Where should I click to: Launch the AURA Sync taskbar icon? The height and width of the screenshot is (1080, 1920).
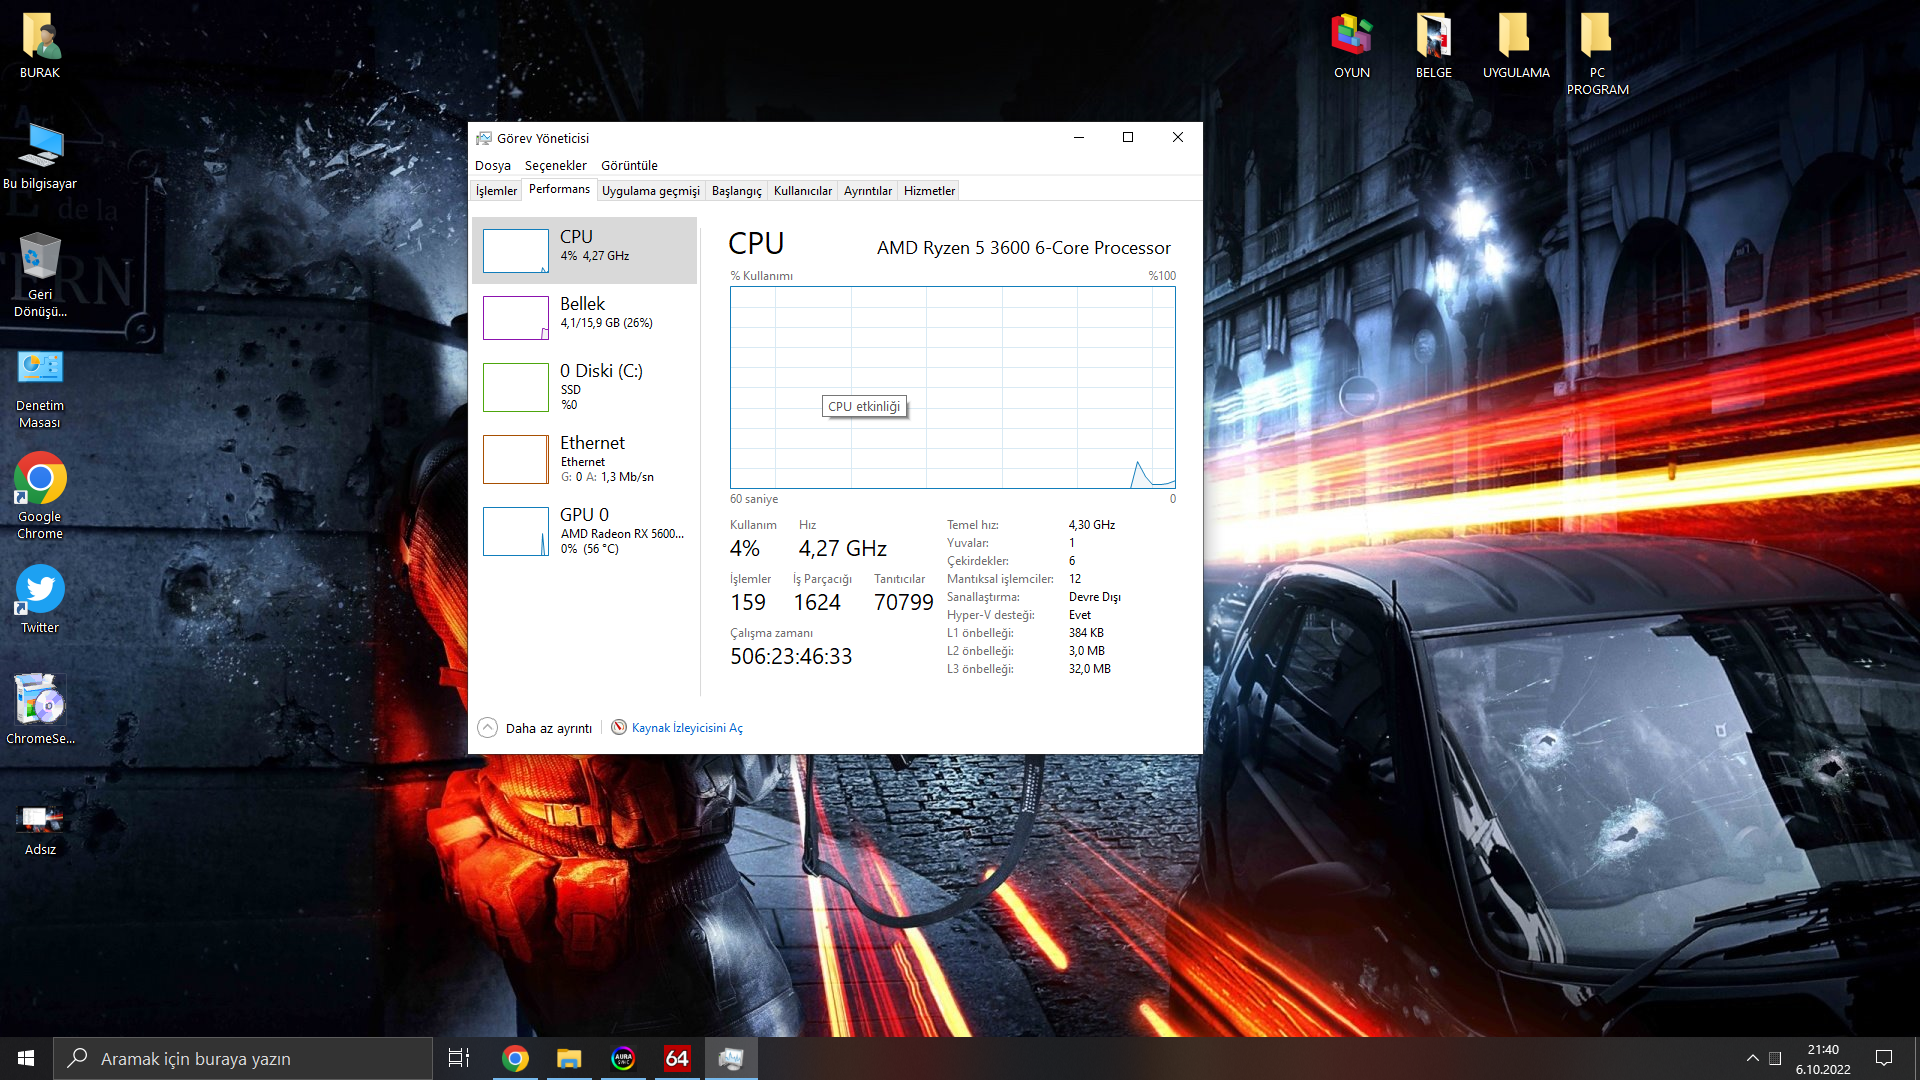coord(623,1058)
